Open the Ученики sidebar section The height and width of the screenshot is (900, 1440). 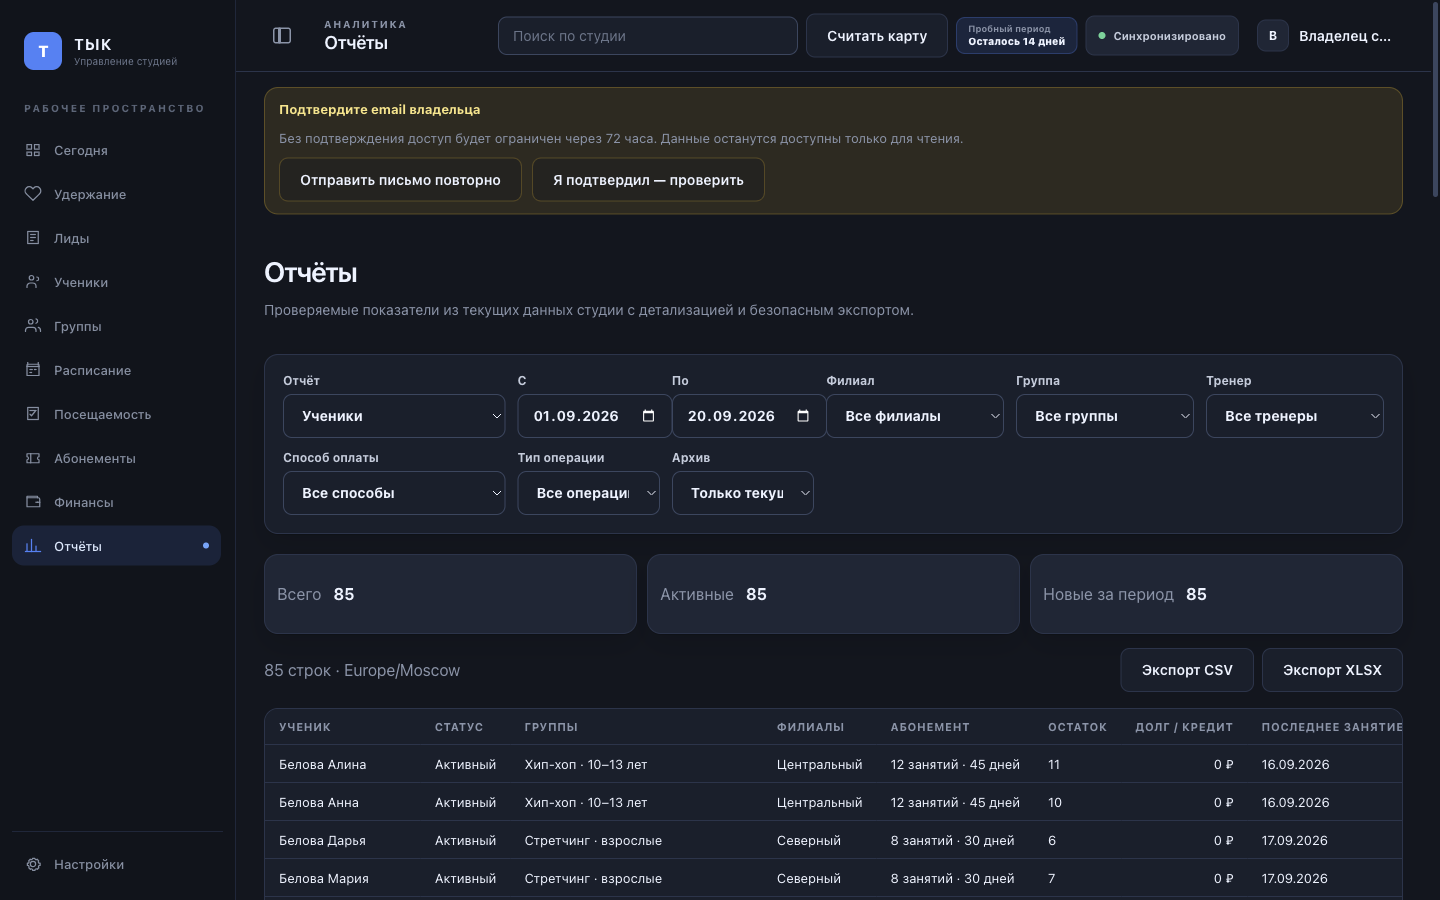pyautogui.click(x=116, y=282)
